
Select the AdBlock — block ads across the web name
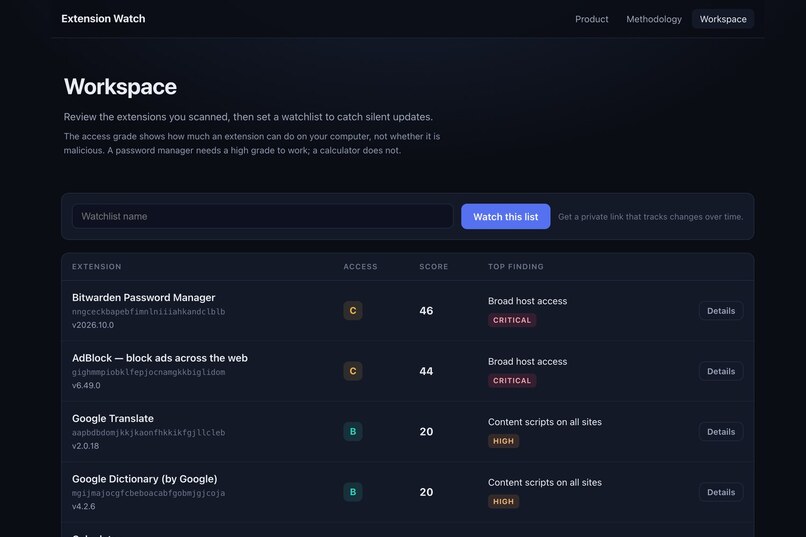pyautogui.click(x=160, y=358)
